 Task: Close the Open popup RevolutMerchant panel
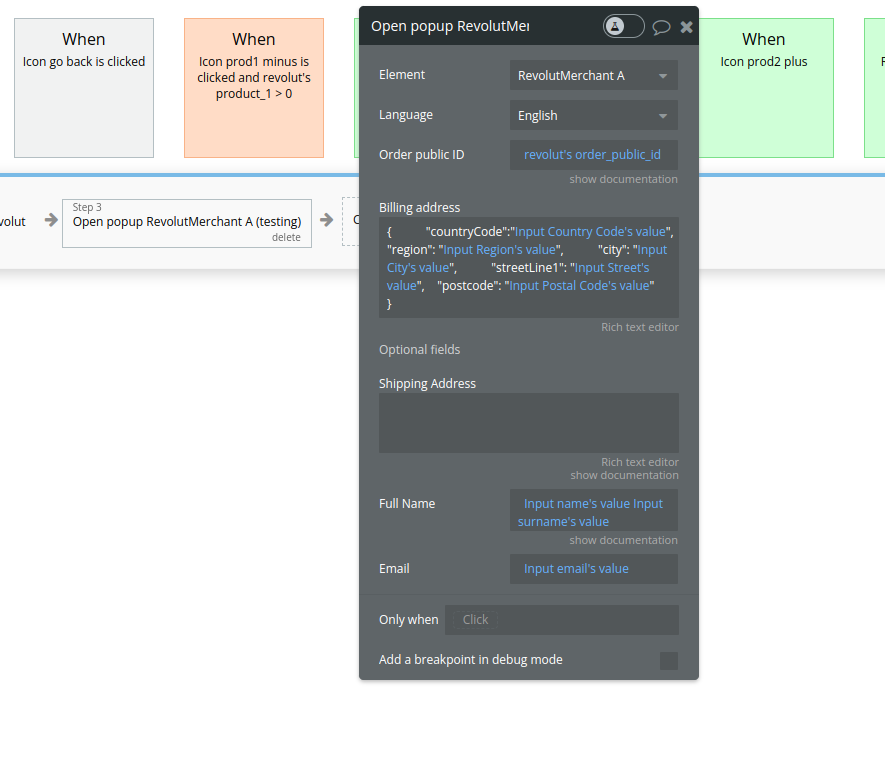click(686, 27)
